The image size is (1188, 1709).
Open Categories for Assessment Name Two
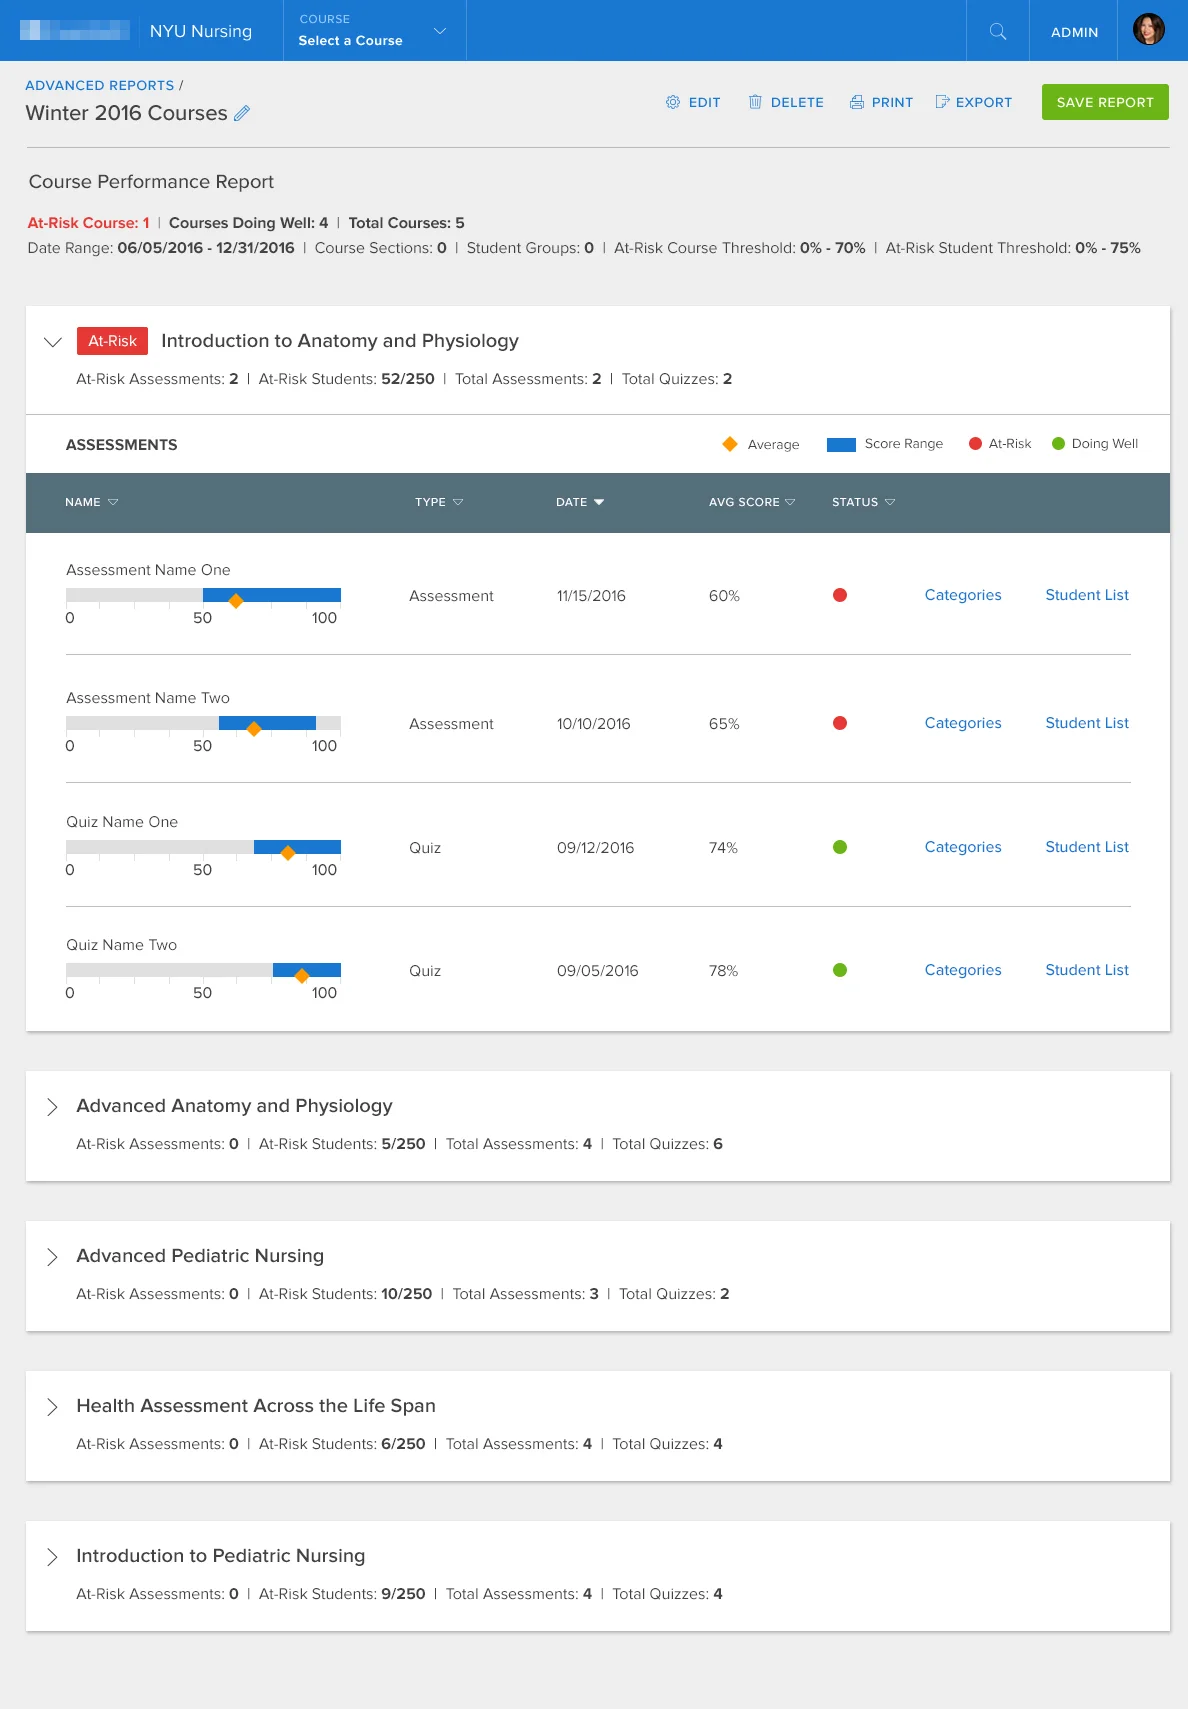pos(963,723)
